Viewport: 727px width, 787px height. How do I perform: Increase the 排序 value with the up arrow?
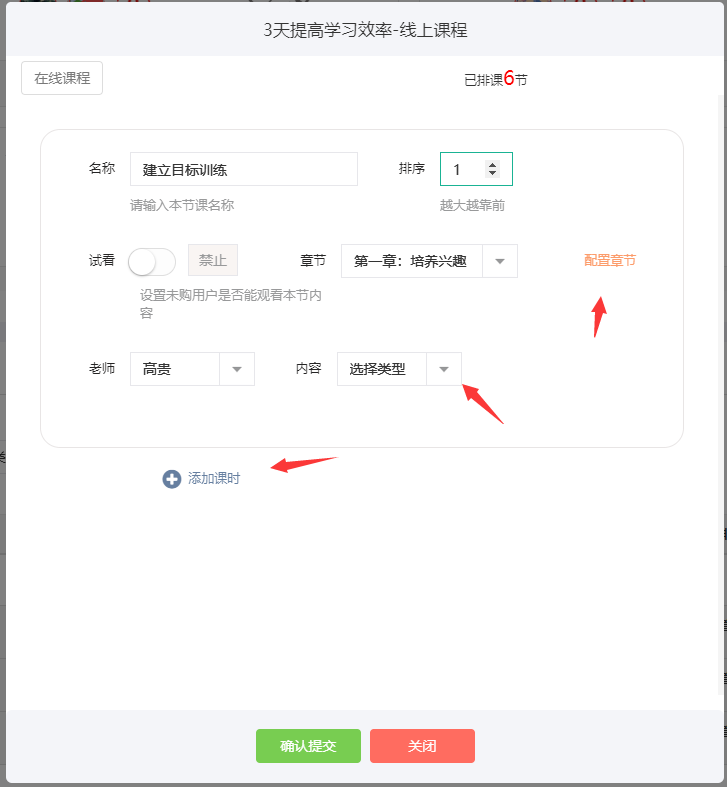point(493,165)
